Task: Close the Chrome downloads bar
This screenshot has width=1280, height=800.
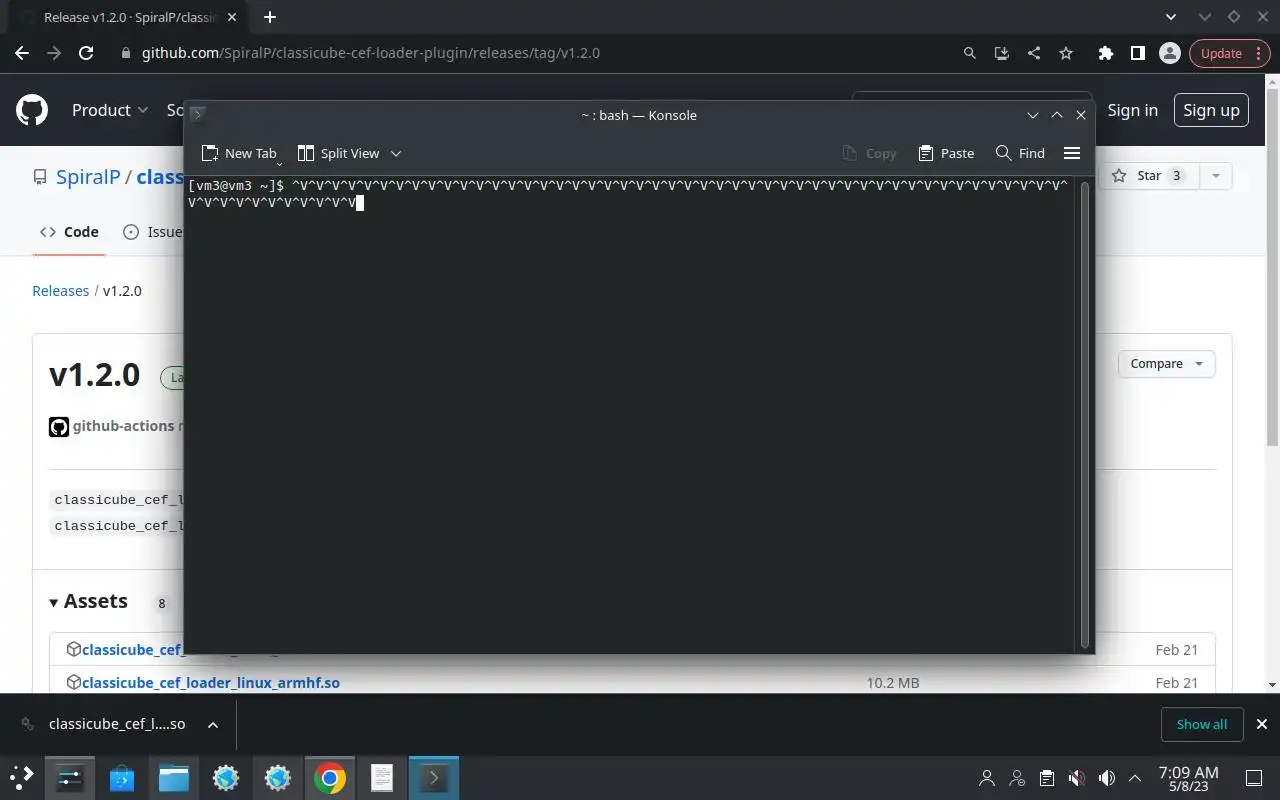Action: [1261, 724]
